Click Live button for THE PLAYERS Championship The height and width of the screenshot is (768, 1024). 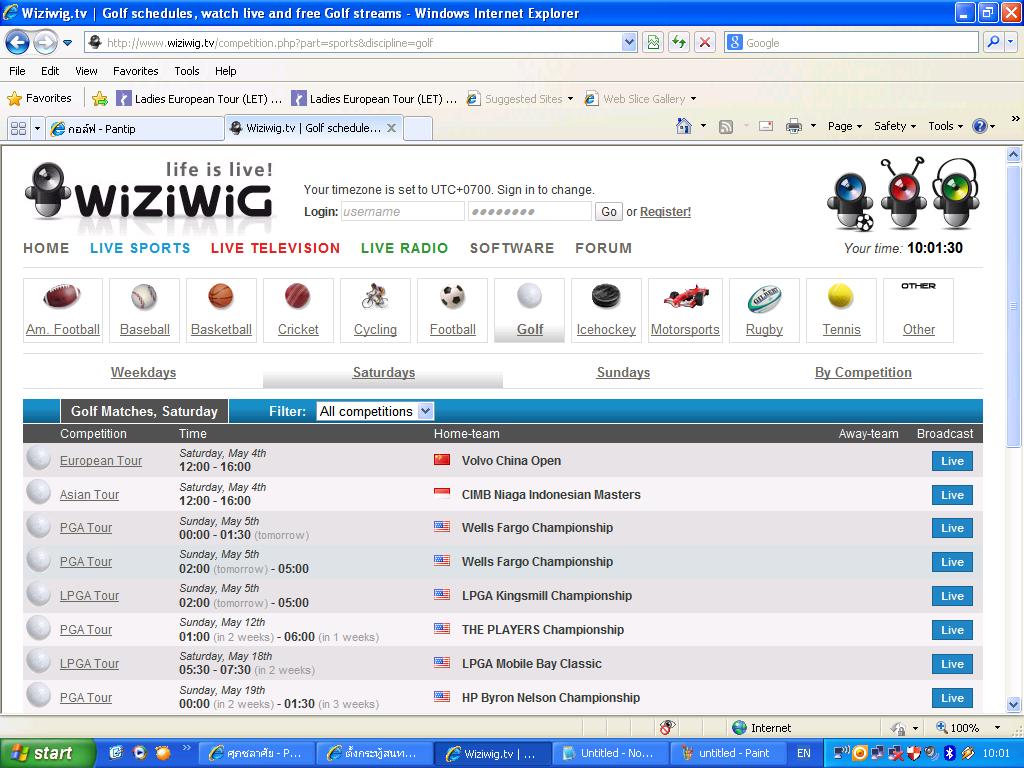(x=952, y=630)
